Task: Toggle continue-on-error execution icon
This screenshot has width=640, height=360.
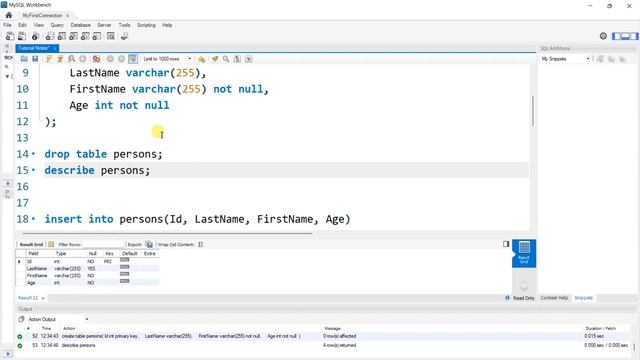Action: 96,59
